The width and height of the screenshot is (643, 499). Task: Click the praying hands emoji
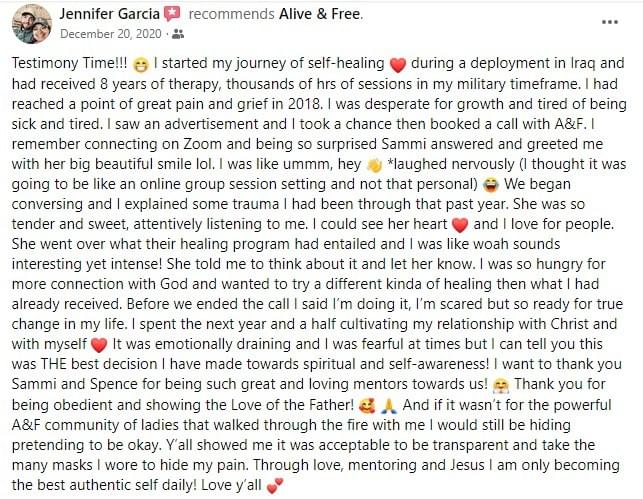(x=388, y=406)
